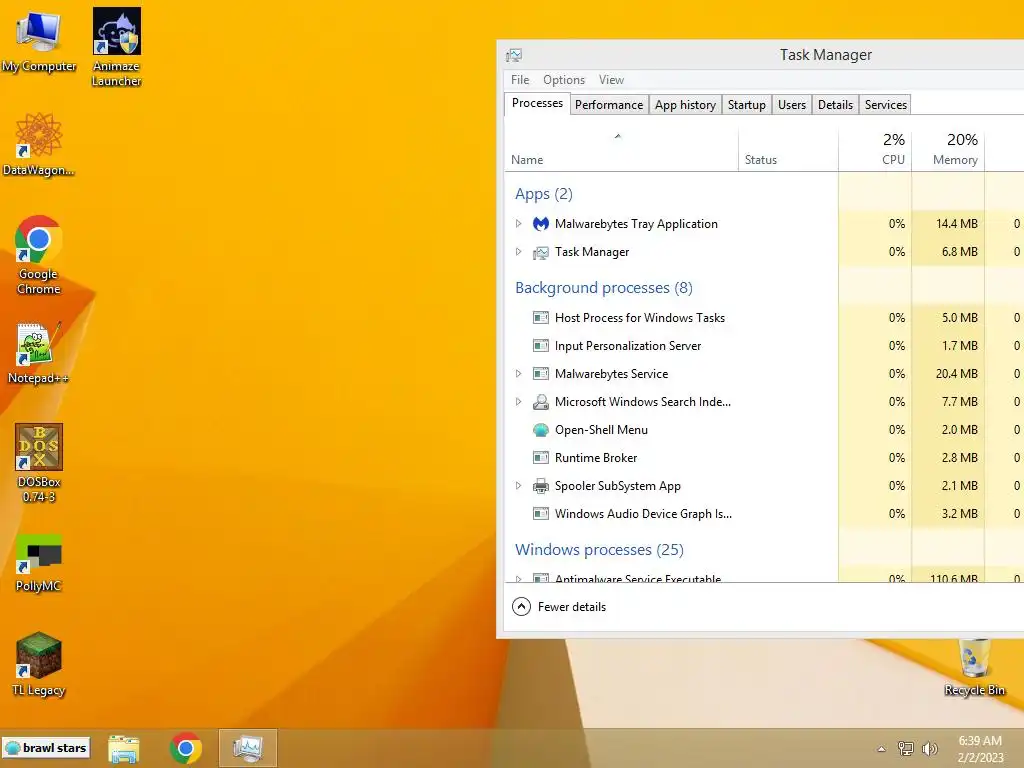Viewport: 1024px width, 768px height.
Task: Expand the Spooler SubSystem App entry
Action: [x=519, y=485]
